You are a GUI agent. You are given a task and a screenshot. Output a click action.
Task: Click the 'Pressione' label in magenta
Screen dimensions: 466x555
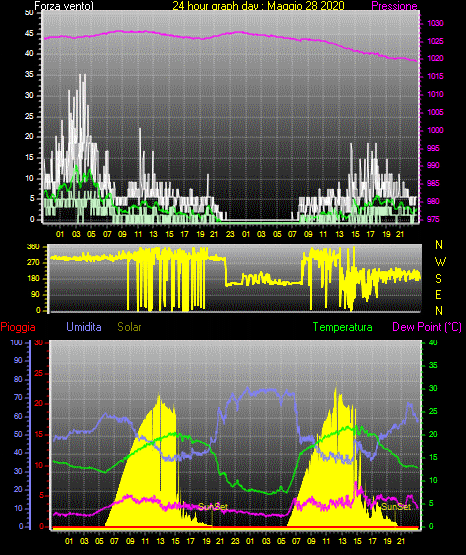click(x=394, y=6)
